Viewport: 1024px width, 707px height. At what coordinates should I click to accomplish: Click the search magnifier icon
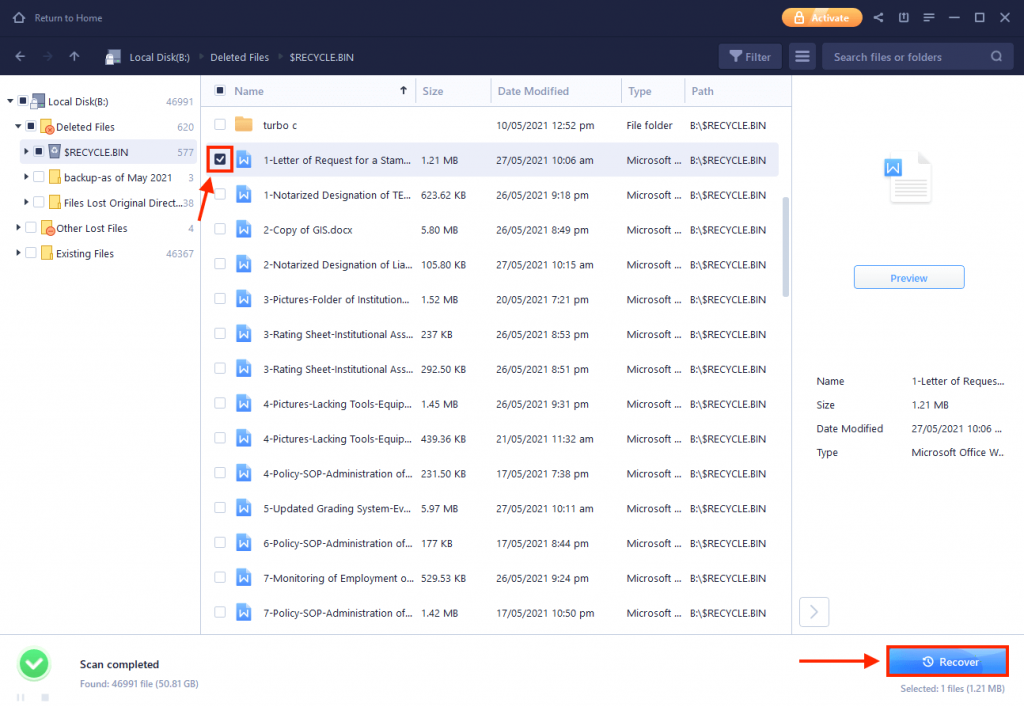coord(995,57)
